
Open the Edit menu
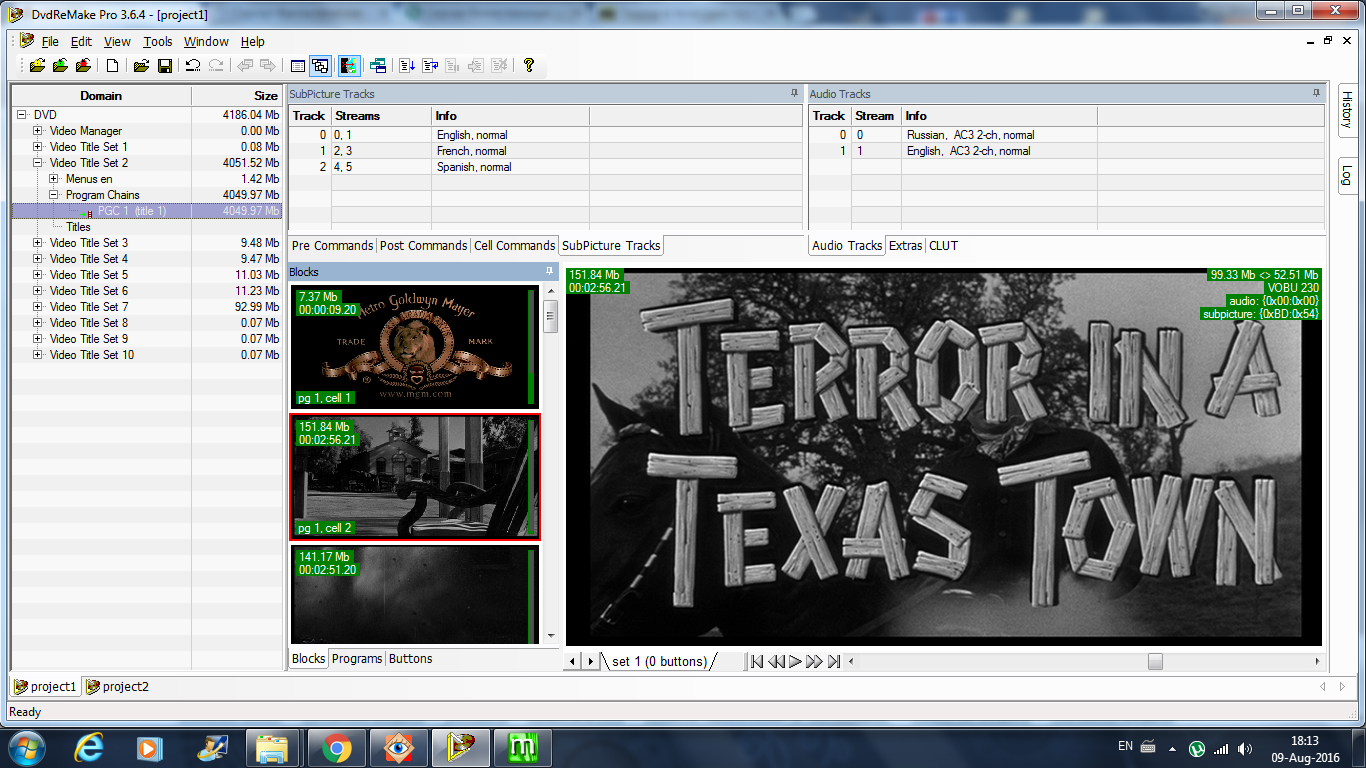point(81,42)
